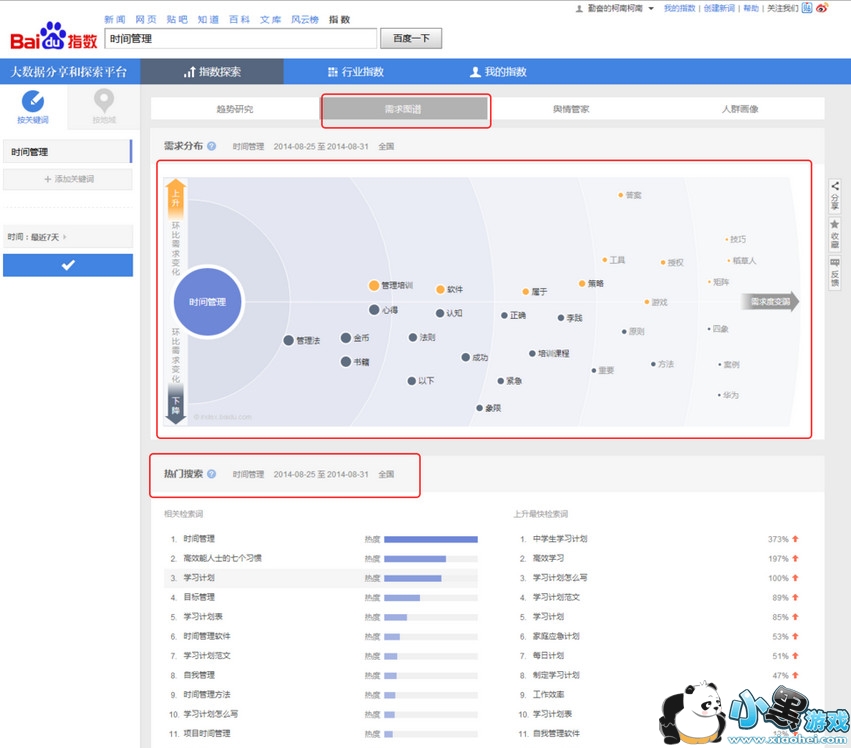Select the 按关键词 keyword mode icon
Viewport: 851px width, 748px height.
click(x=33, y=102)
